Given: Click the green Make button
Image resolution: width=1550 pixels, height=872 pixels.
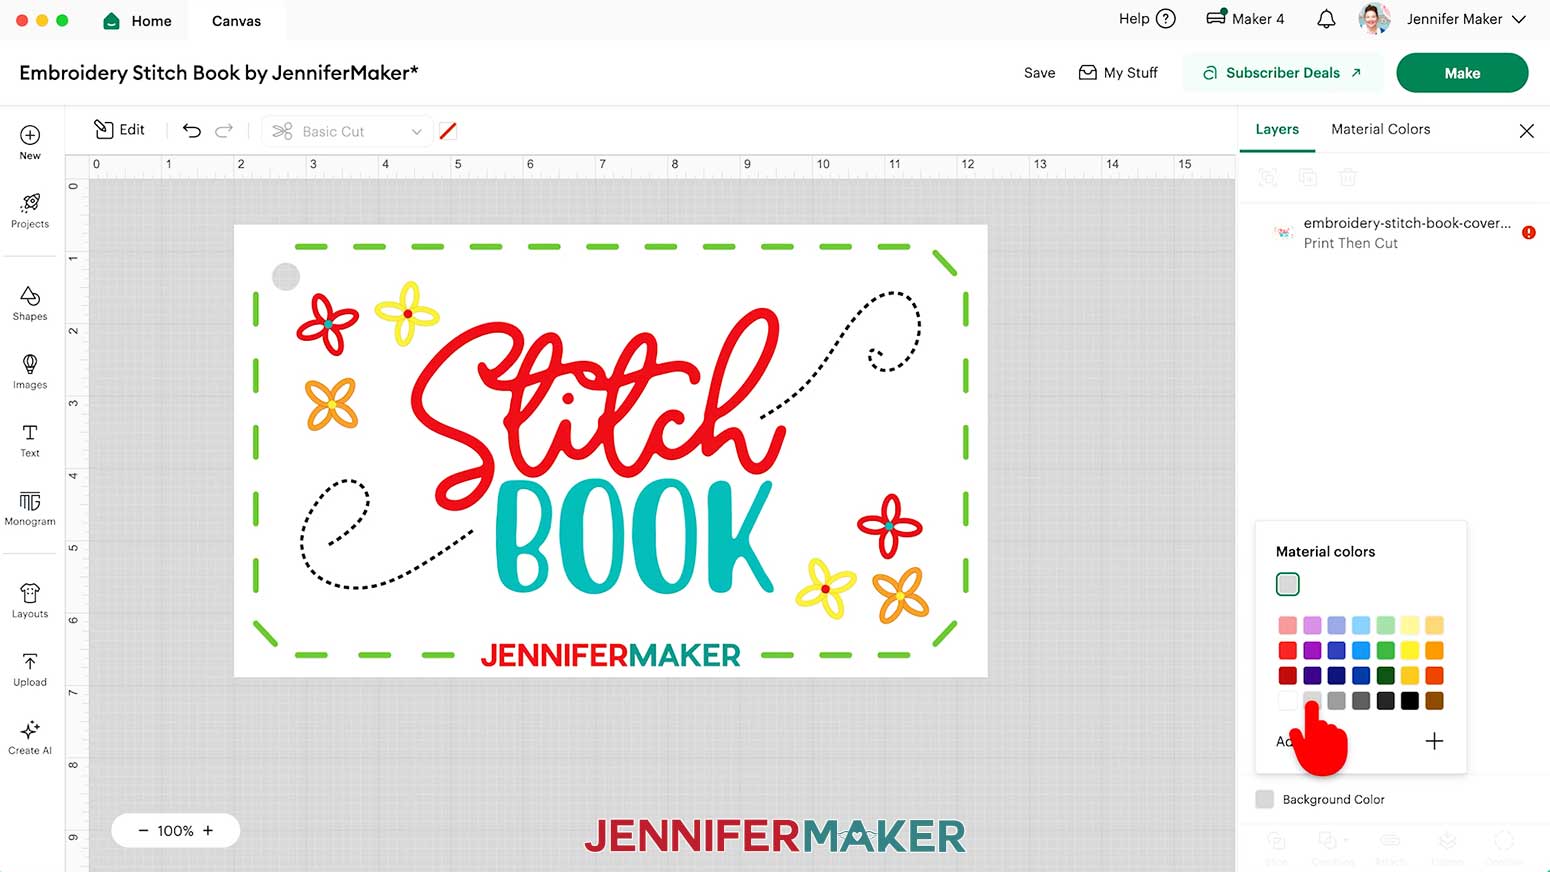Looking at the screenshot, I should [1462, 73].
